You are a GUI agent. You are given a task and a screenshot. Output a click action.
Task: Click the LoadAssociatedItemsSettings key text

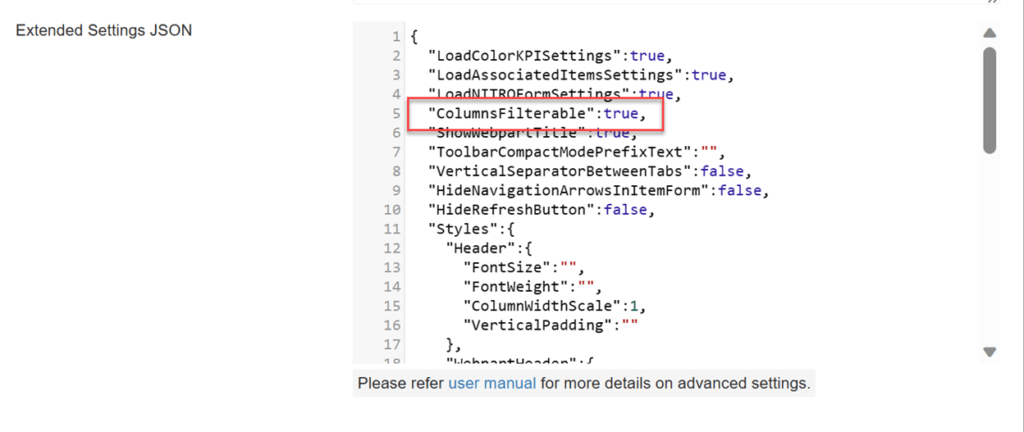pos(557,75)
